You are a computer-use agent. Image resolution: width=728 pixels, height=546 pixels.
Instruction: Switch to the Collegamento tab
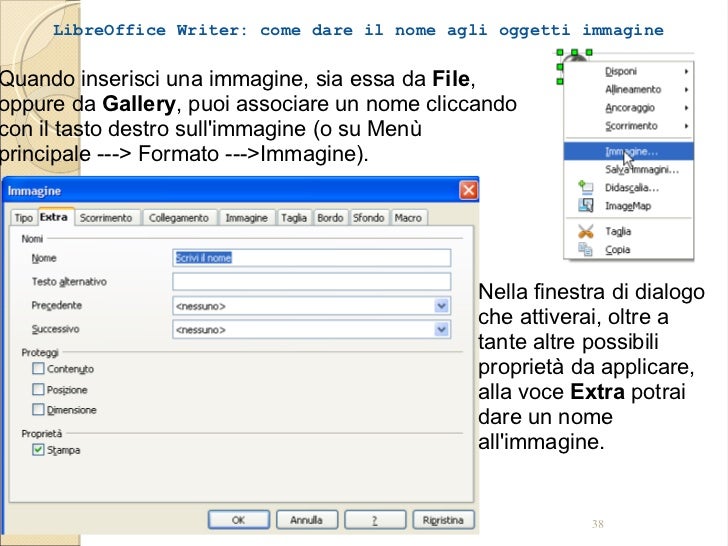(x=179, y=218)
